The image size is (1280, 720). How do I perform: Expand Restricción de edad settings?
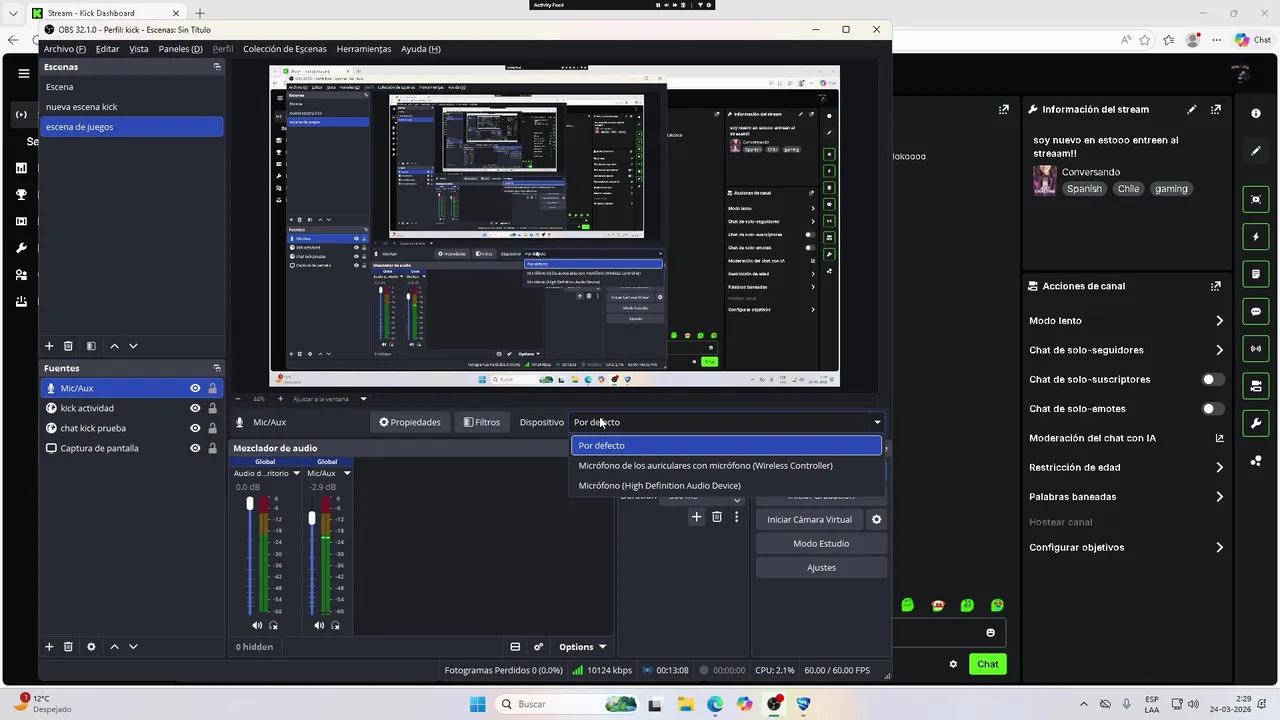click(1219, 467)
